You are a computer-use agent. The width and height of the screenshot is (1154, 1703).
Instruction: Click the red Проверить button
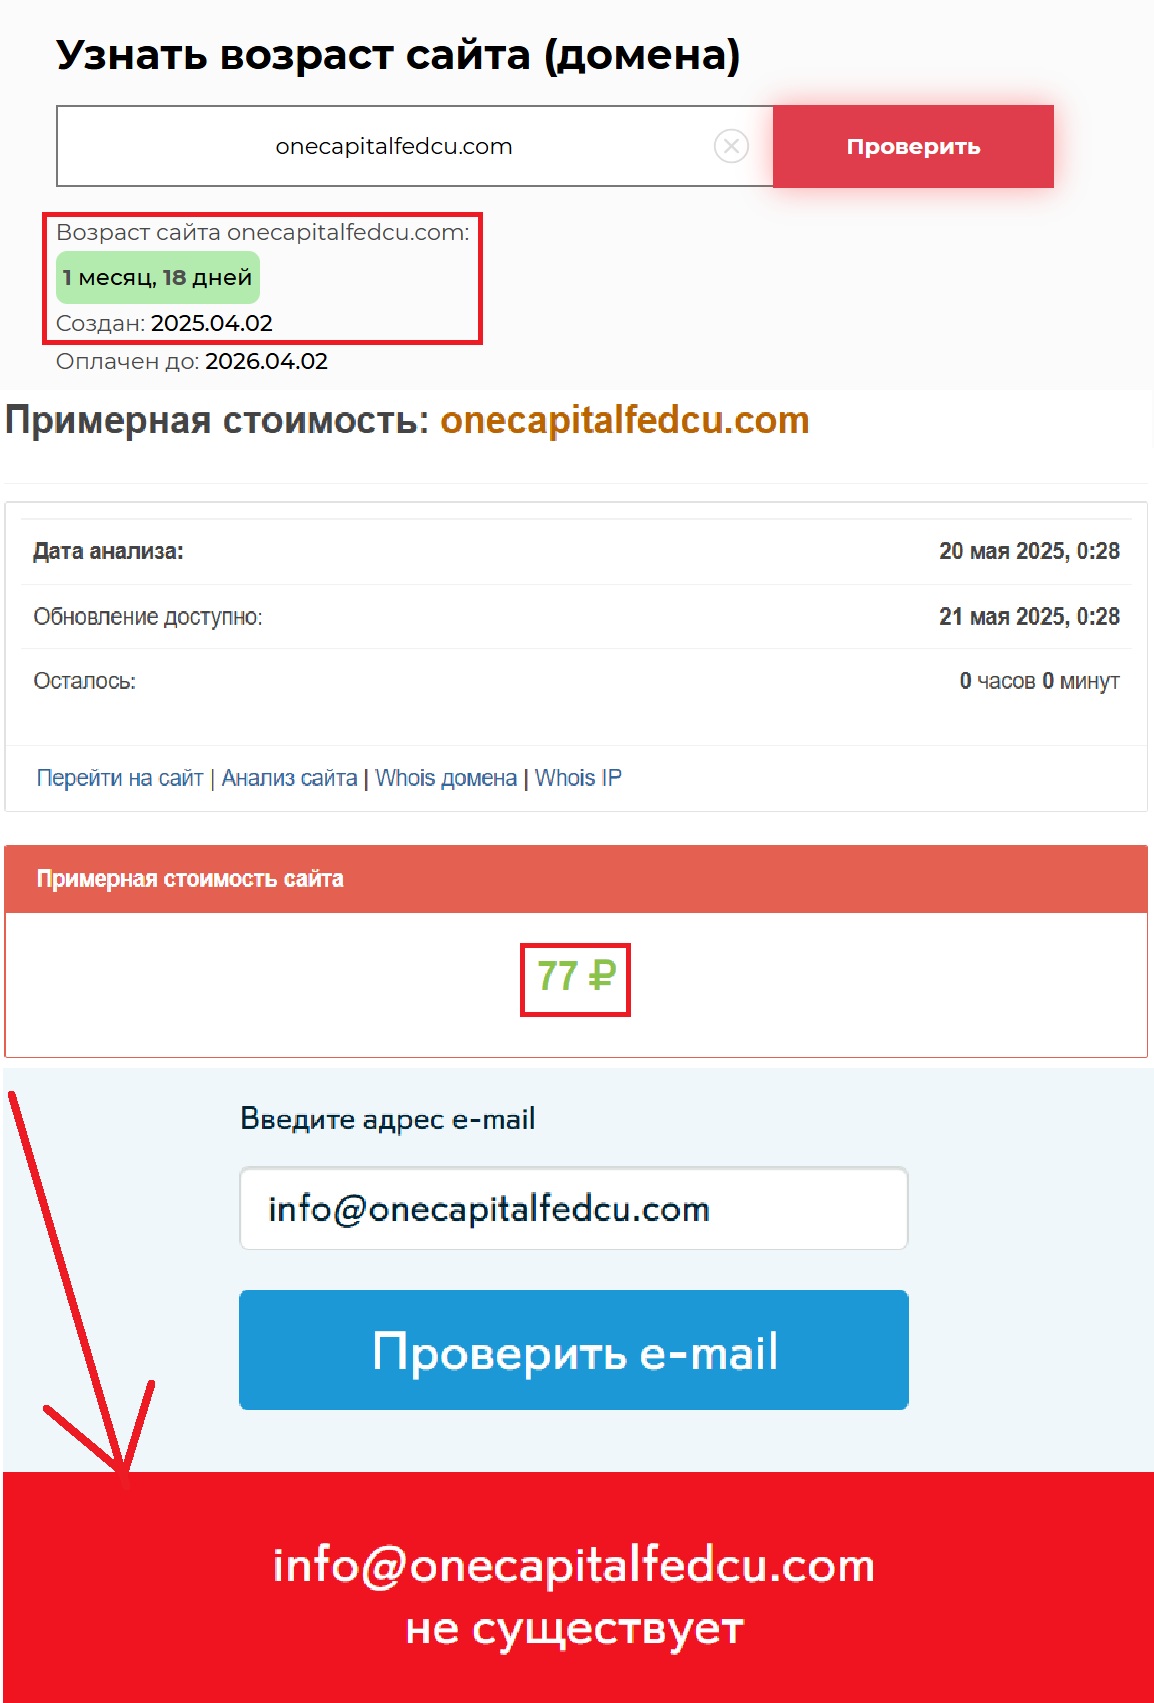[913, 146]
